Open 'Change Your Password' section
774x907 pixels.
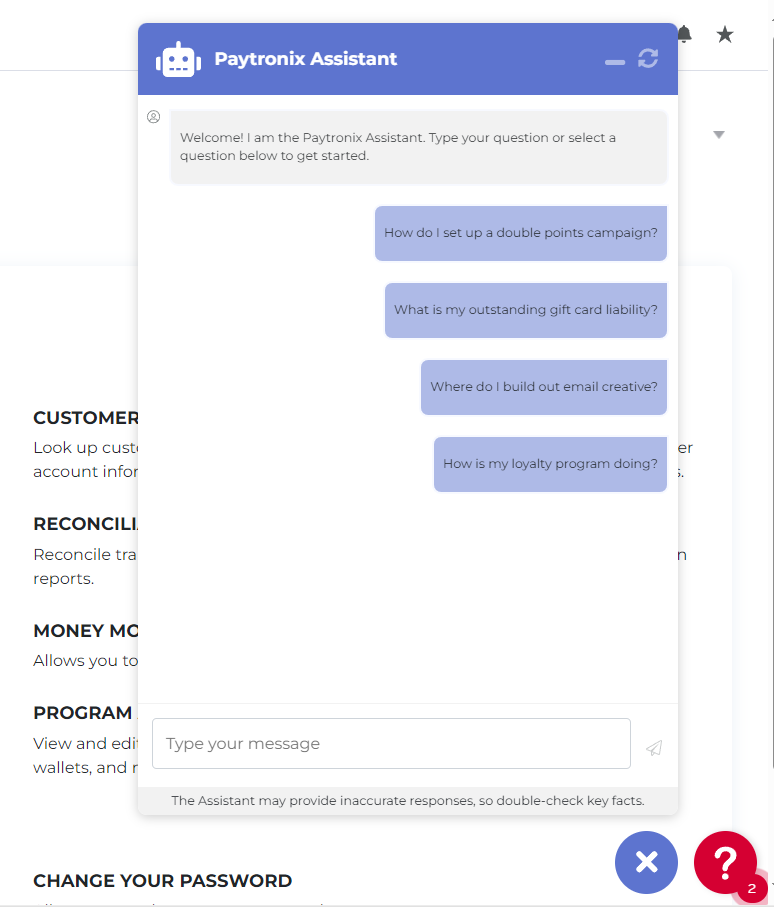pyautogui.click(x=163, y=880)
